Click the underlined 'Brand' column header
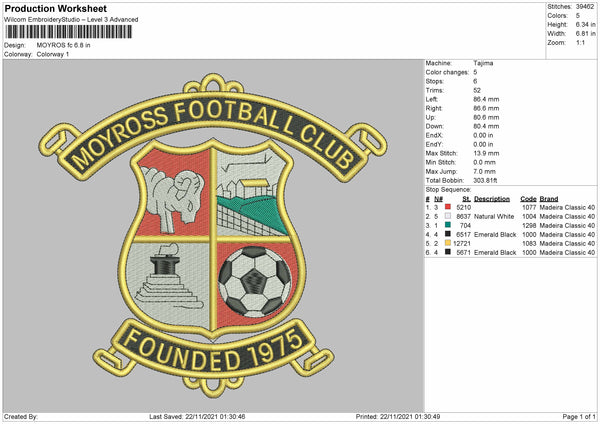Image resolution: width=600 pixels, height=424 pixels. (549, 199)
